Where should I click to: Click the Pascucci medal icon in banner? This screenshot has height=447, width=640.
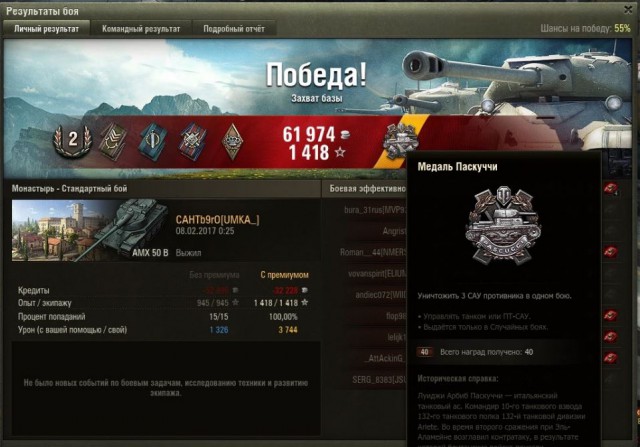pyautogui.click(x=400, y=140)
